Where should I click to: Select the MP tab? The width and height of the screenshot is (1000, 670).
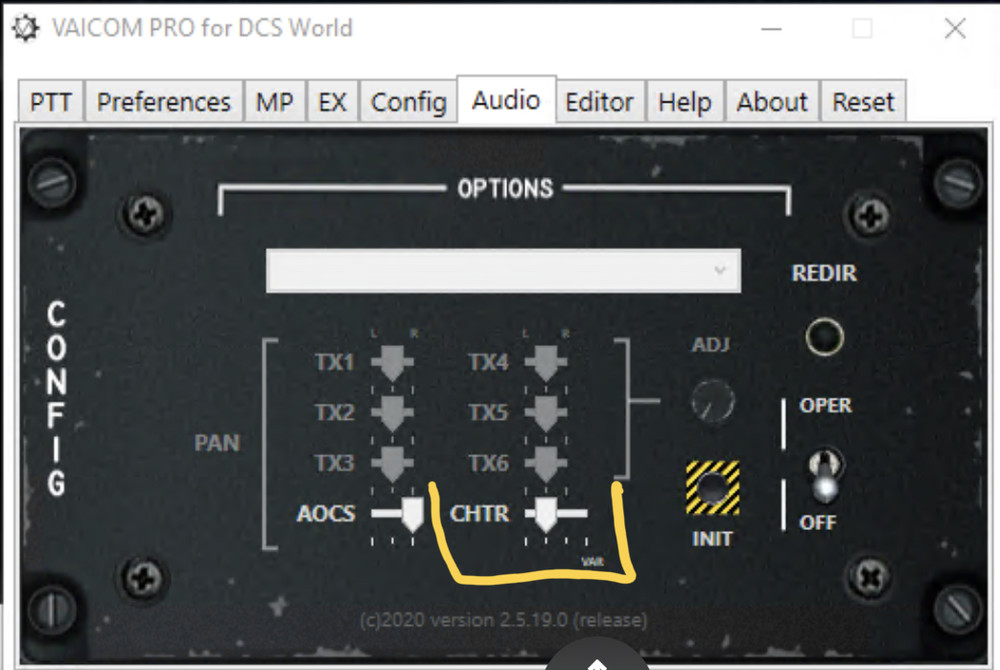point(275,101)
